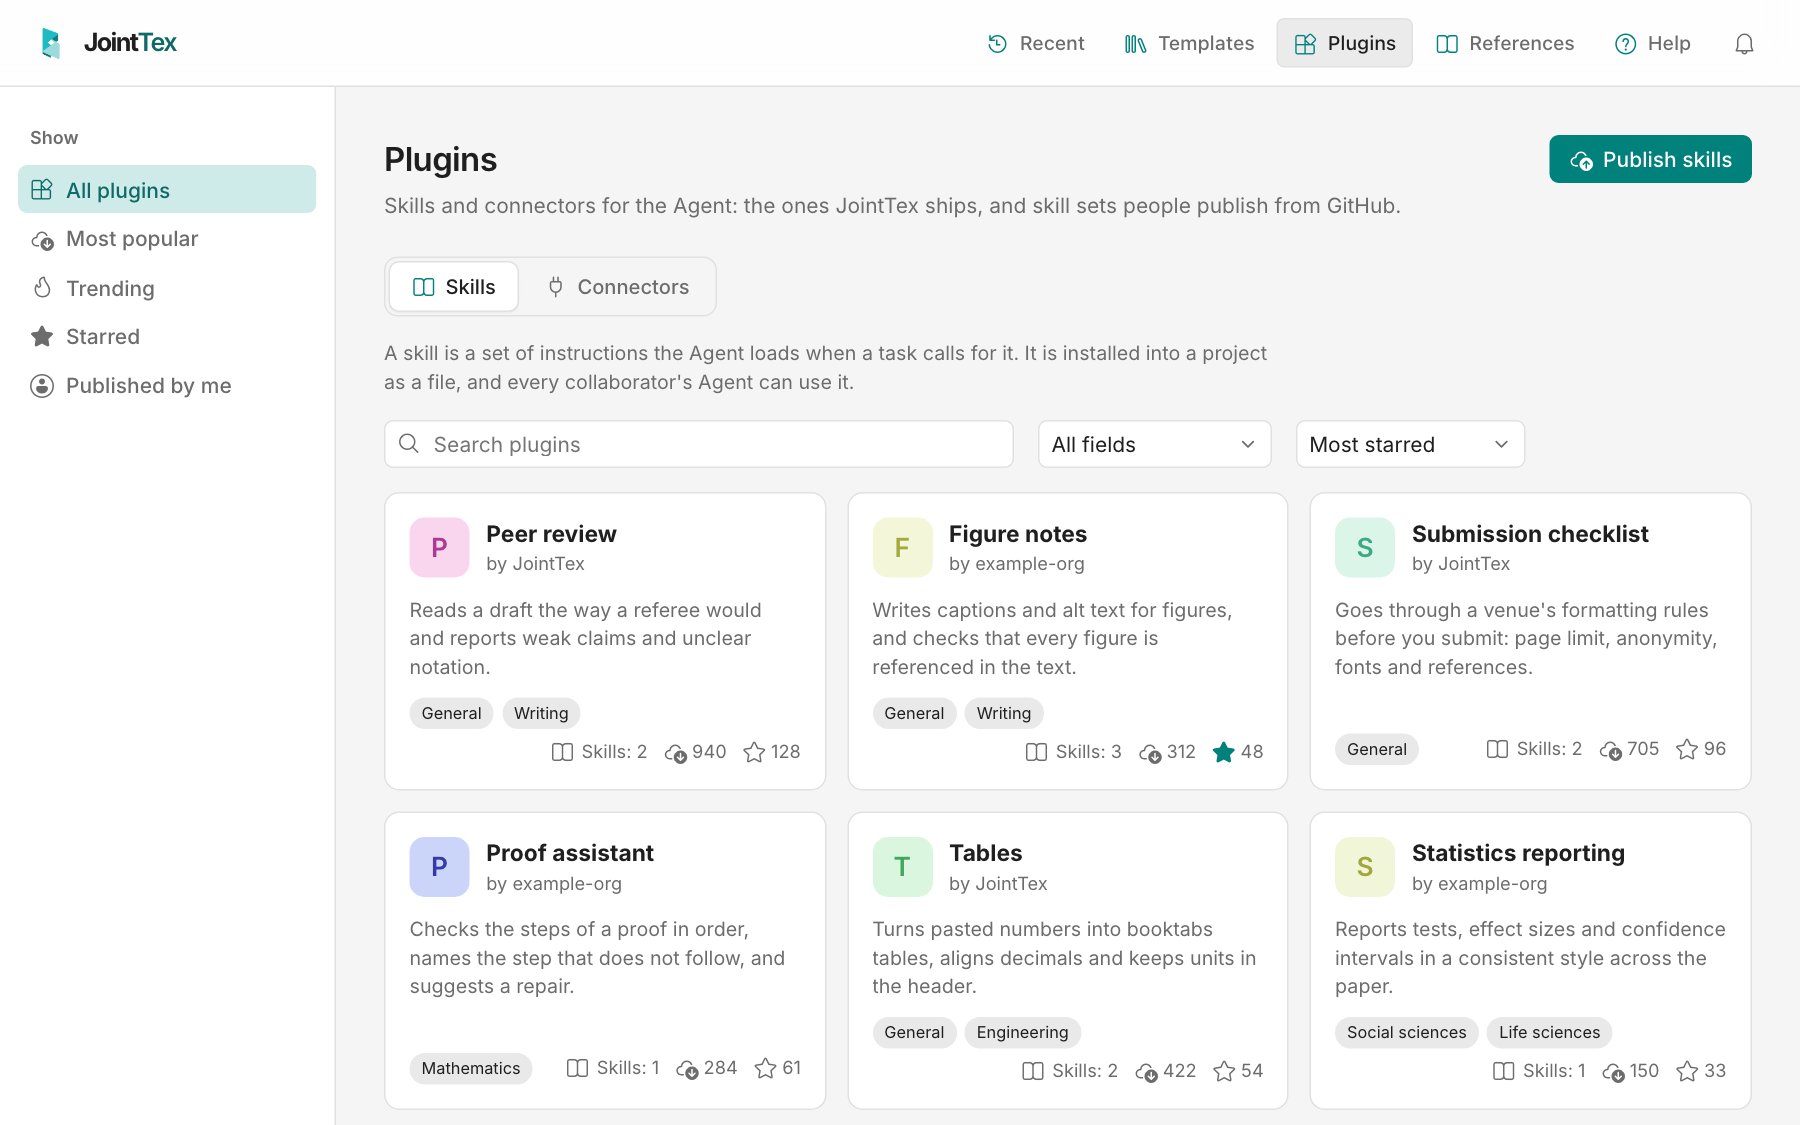Open Help in the top navigation

click(x=1652, y=43)
